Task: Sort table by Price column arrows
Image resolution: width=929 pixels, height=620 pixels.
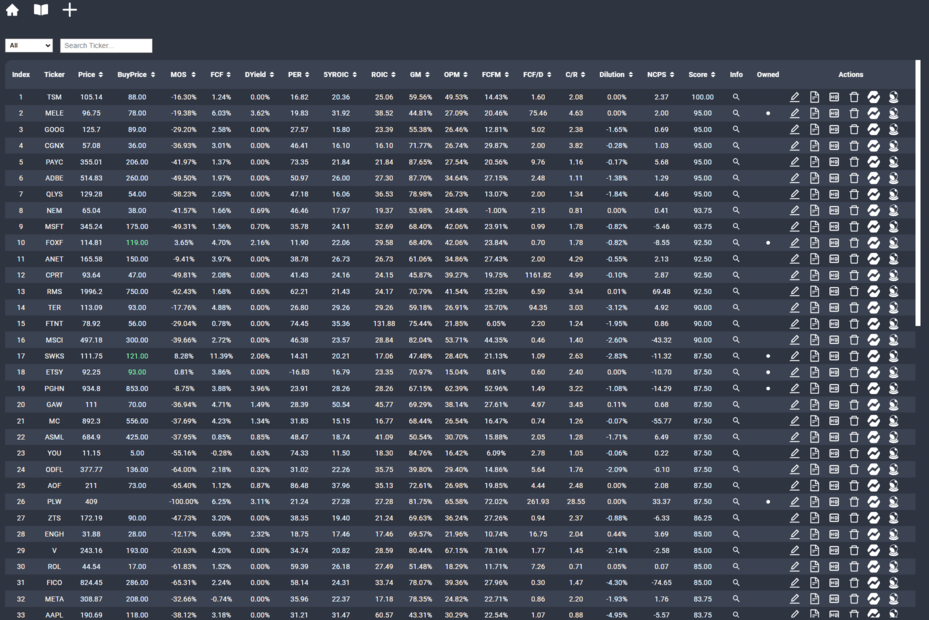Action: [x=101, y=75]
